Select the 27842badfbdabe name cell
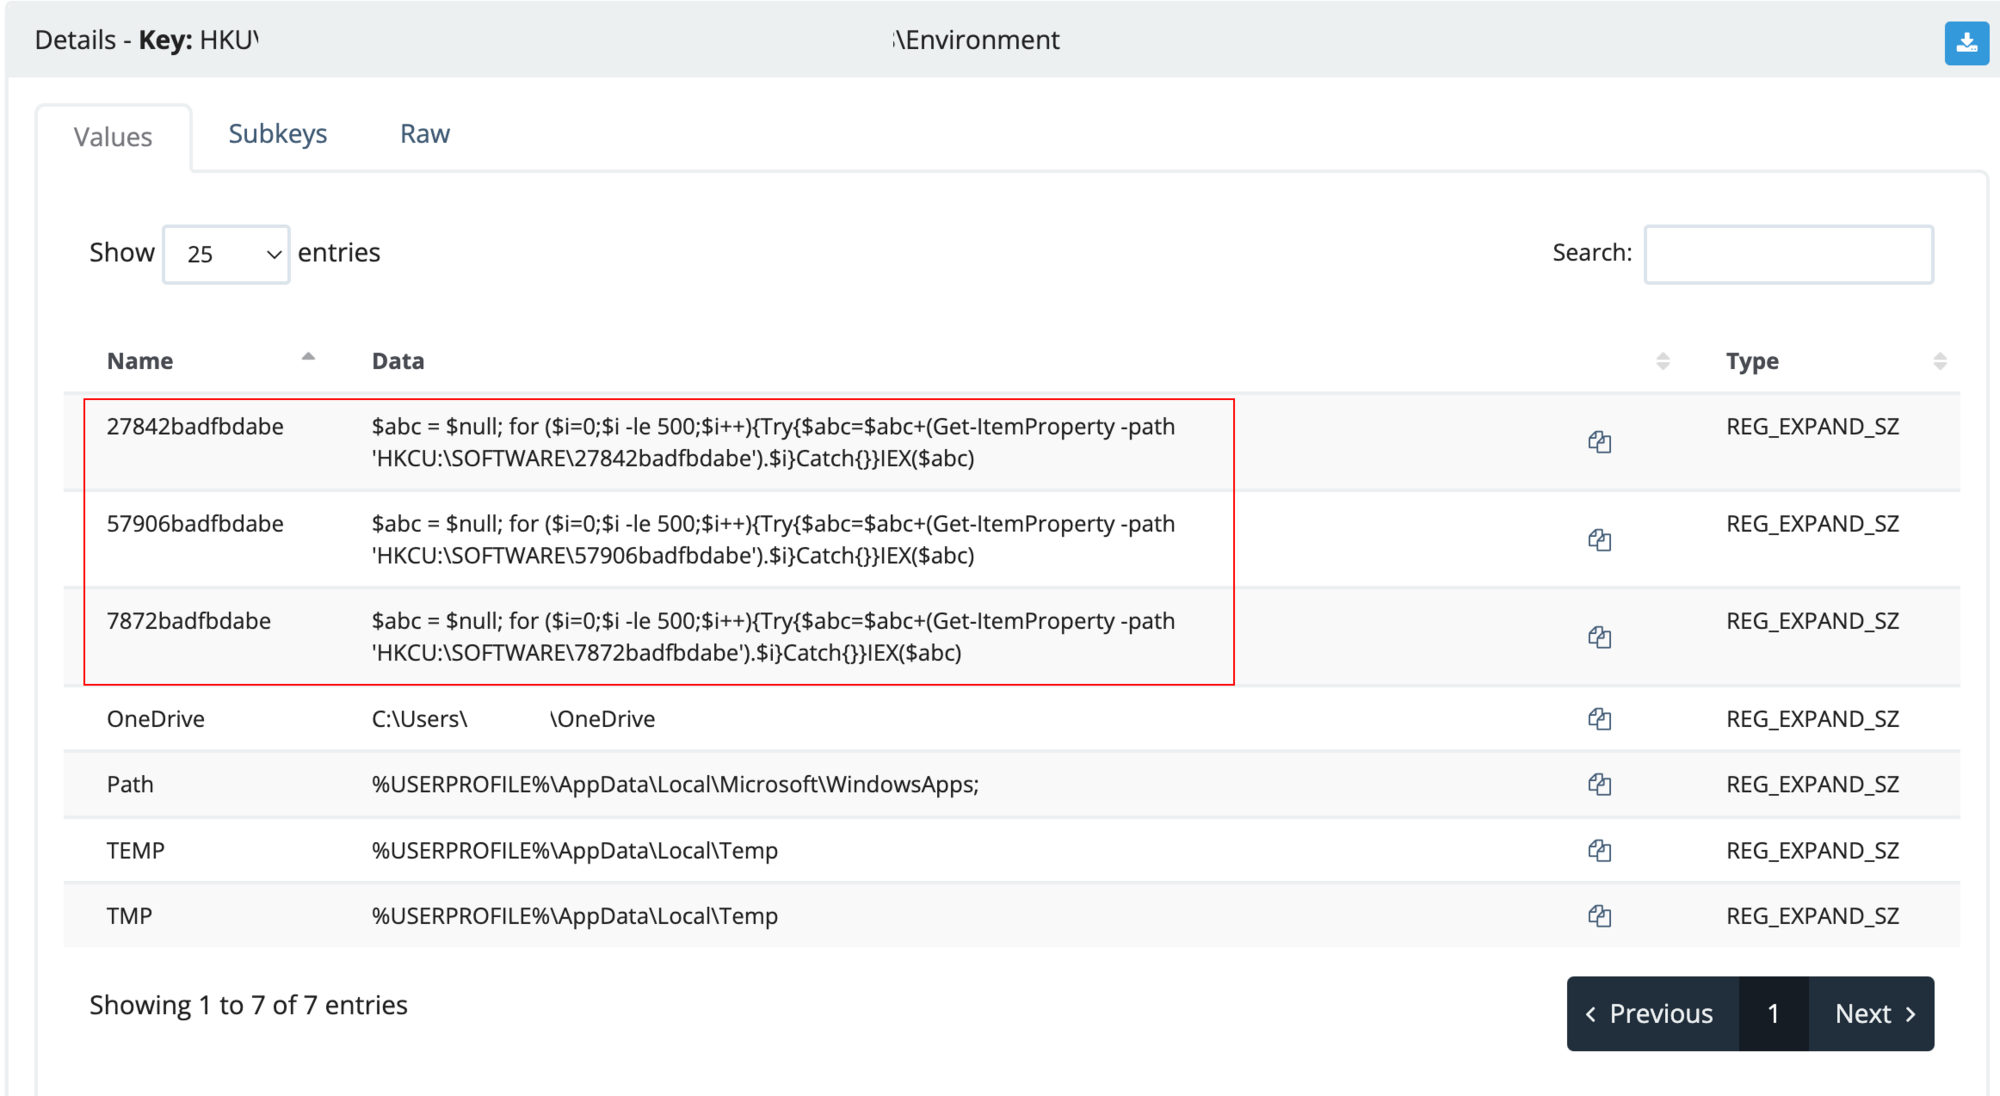 click(195, 427)
